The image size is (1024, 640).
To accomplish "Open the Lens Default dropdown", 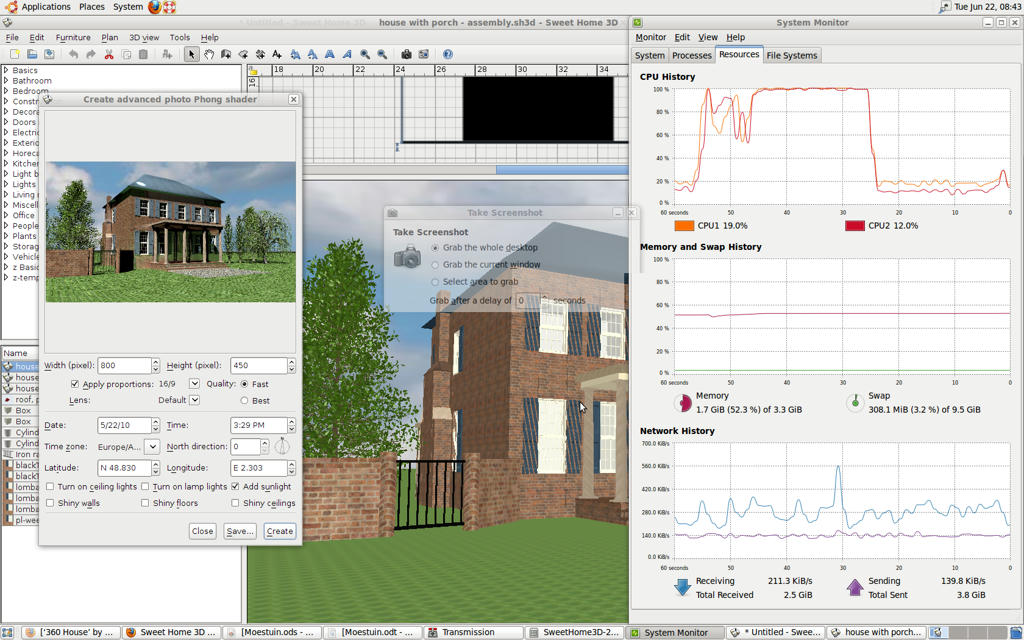I will click(x=194, y=400).
